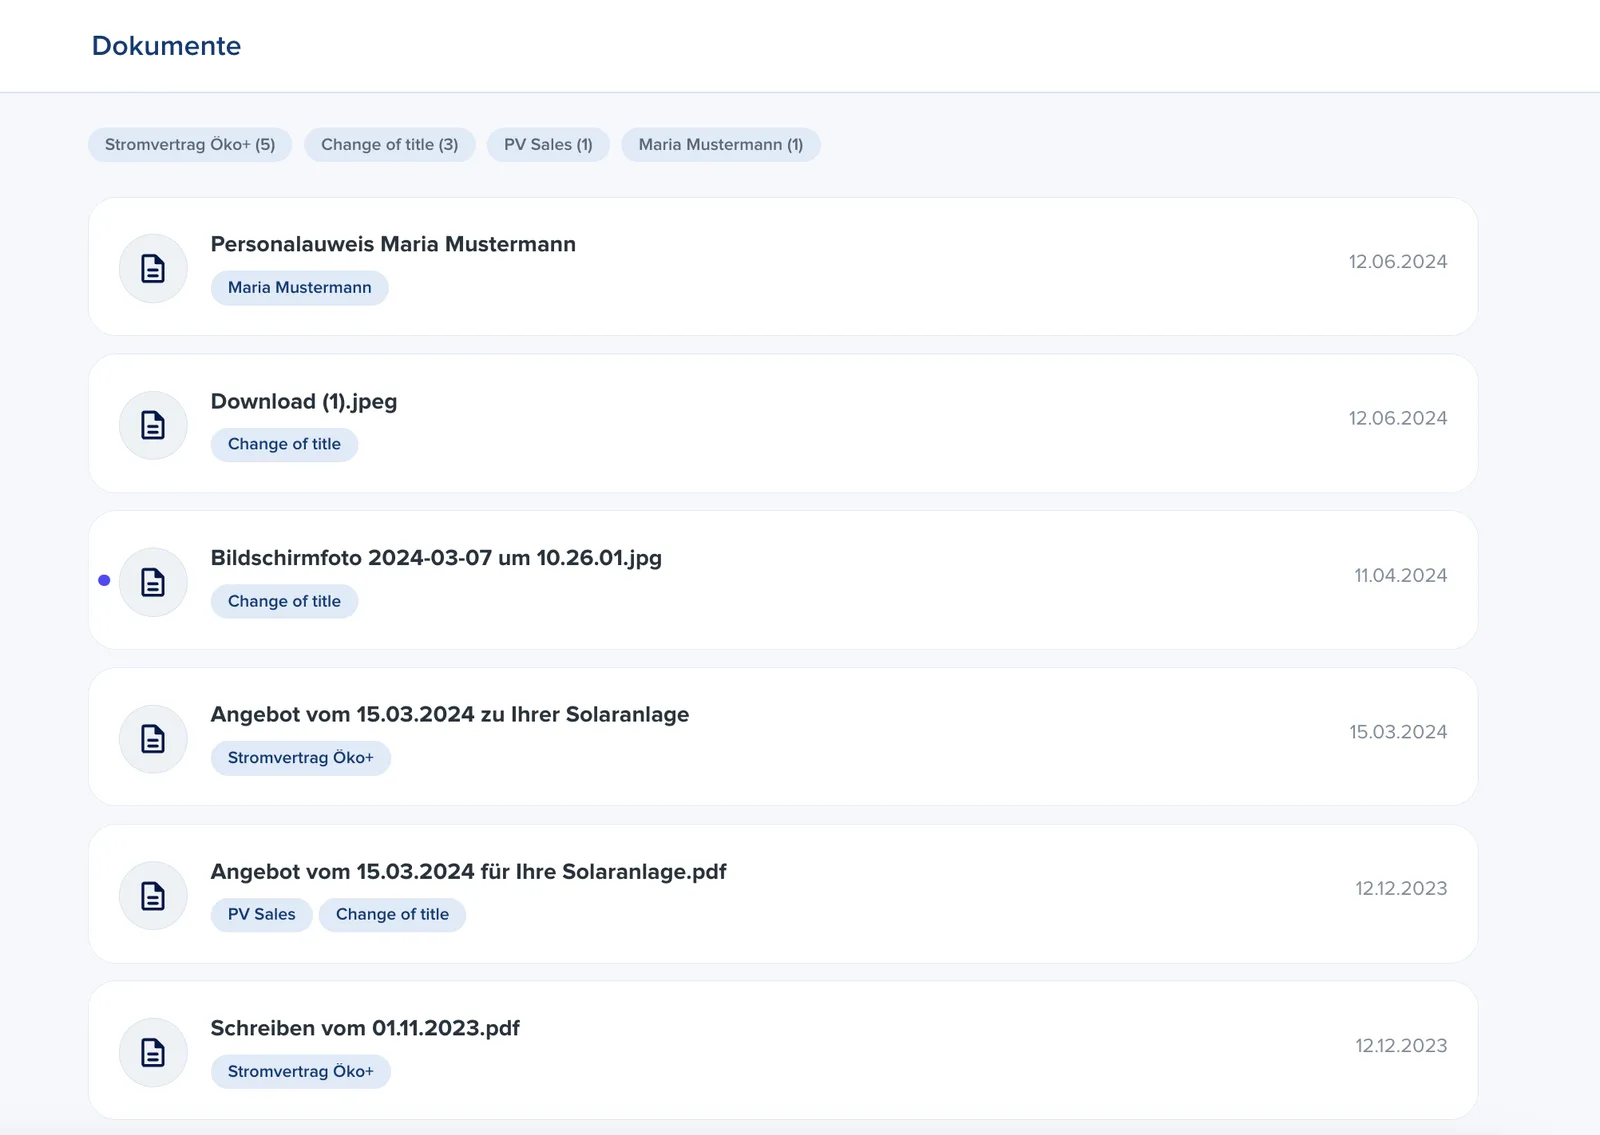Click Stromvertrag Öko+ tag under Angebot zu Ihrer Solaranlage
Screen dimensions: 1600x1135
click(301, 758)
